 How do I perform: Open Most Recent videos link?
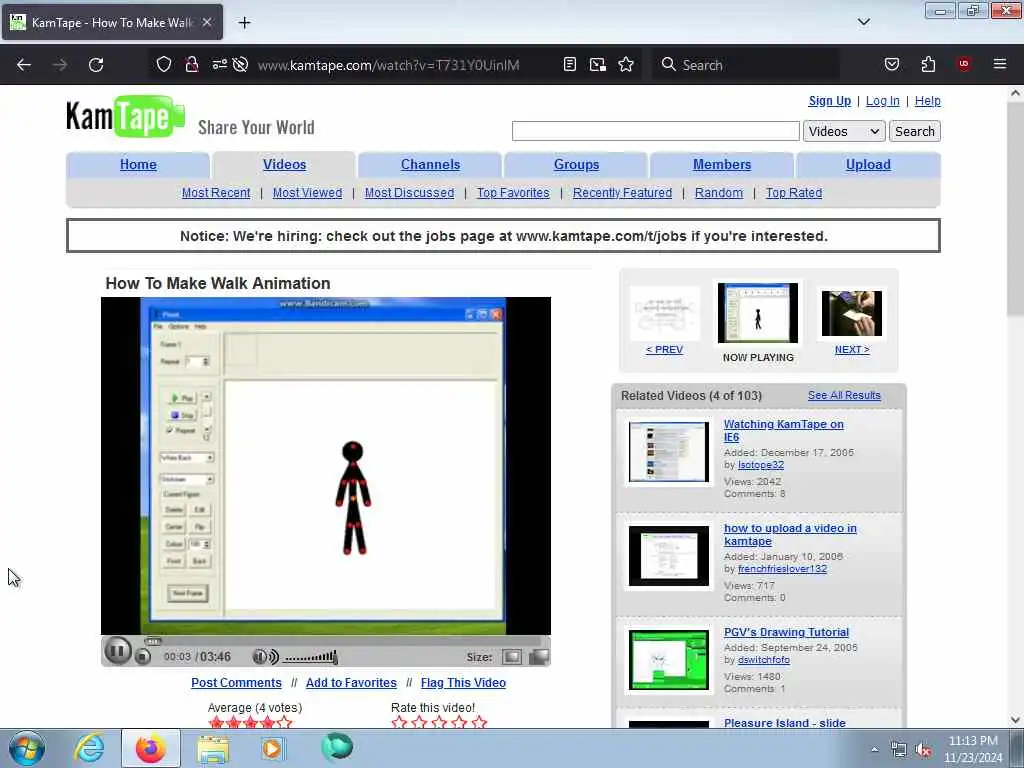(x=216, y=193)
